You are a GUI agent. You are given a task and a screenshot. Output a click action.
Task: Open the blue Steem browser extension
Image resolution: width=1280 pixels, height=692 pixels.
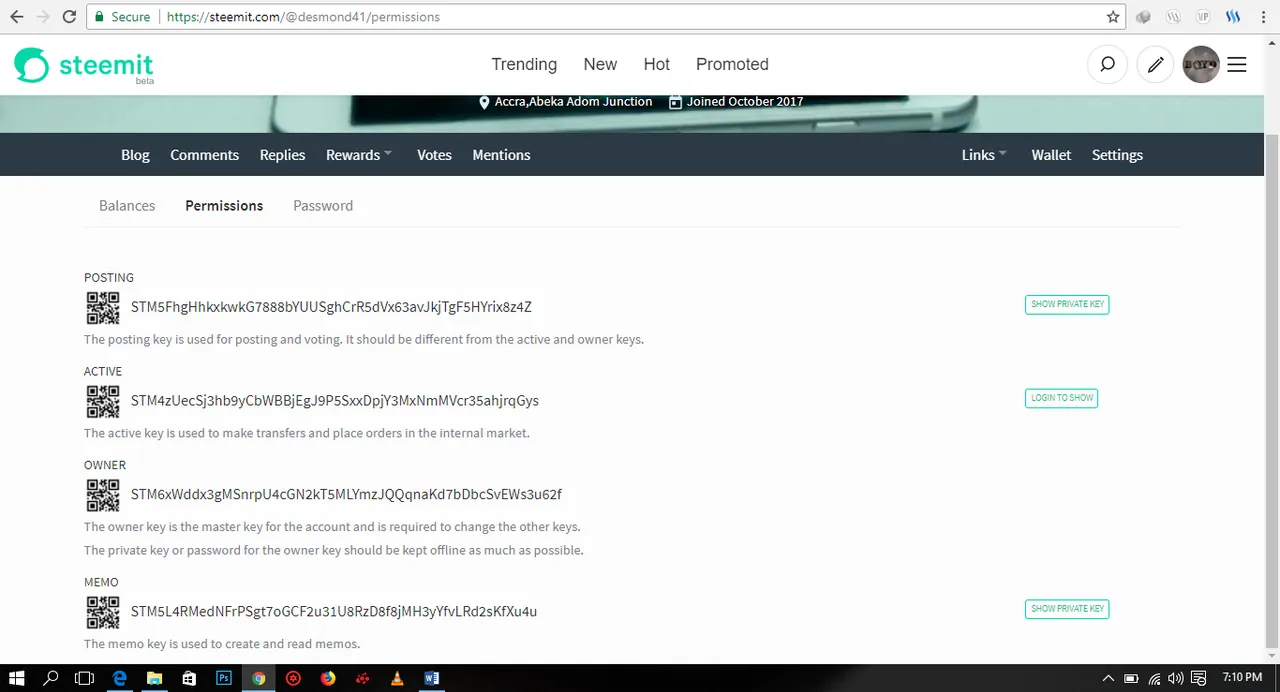1233,17
